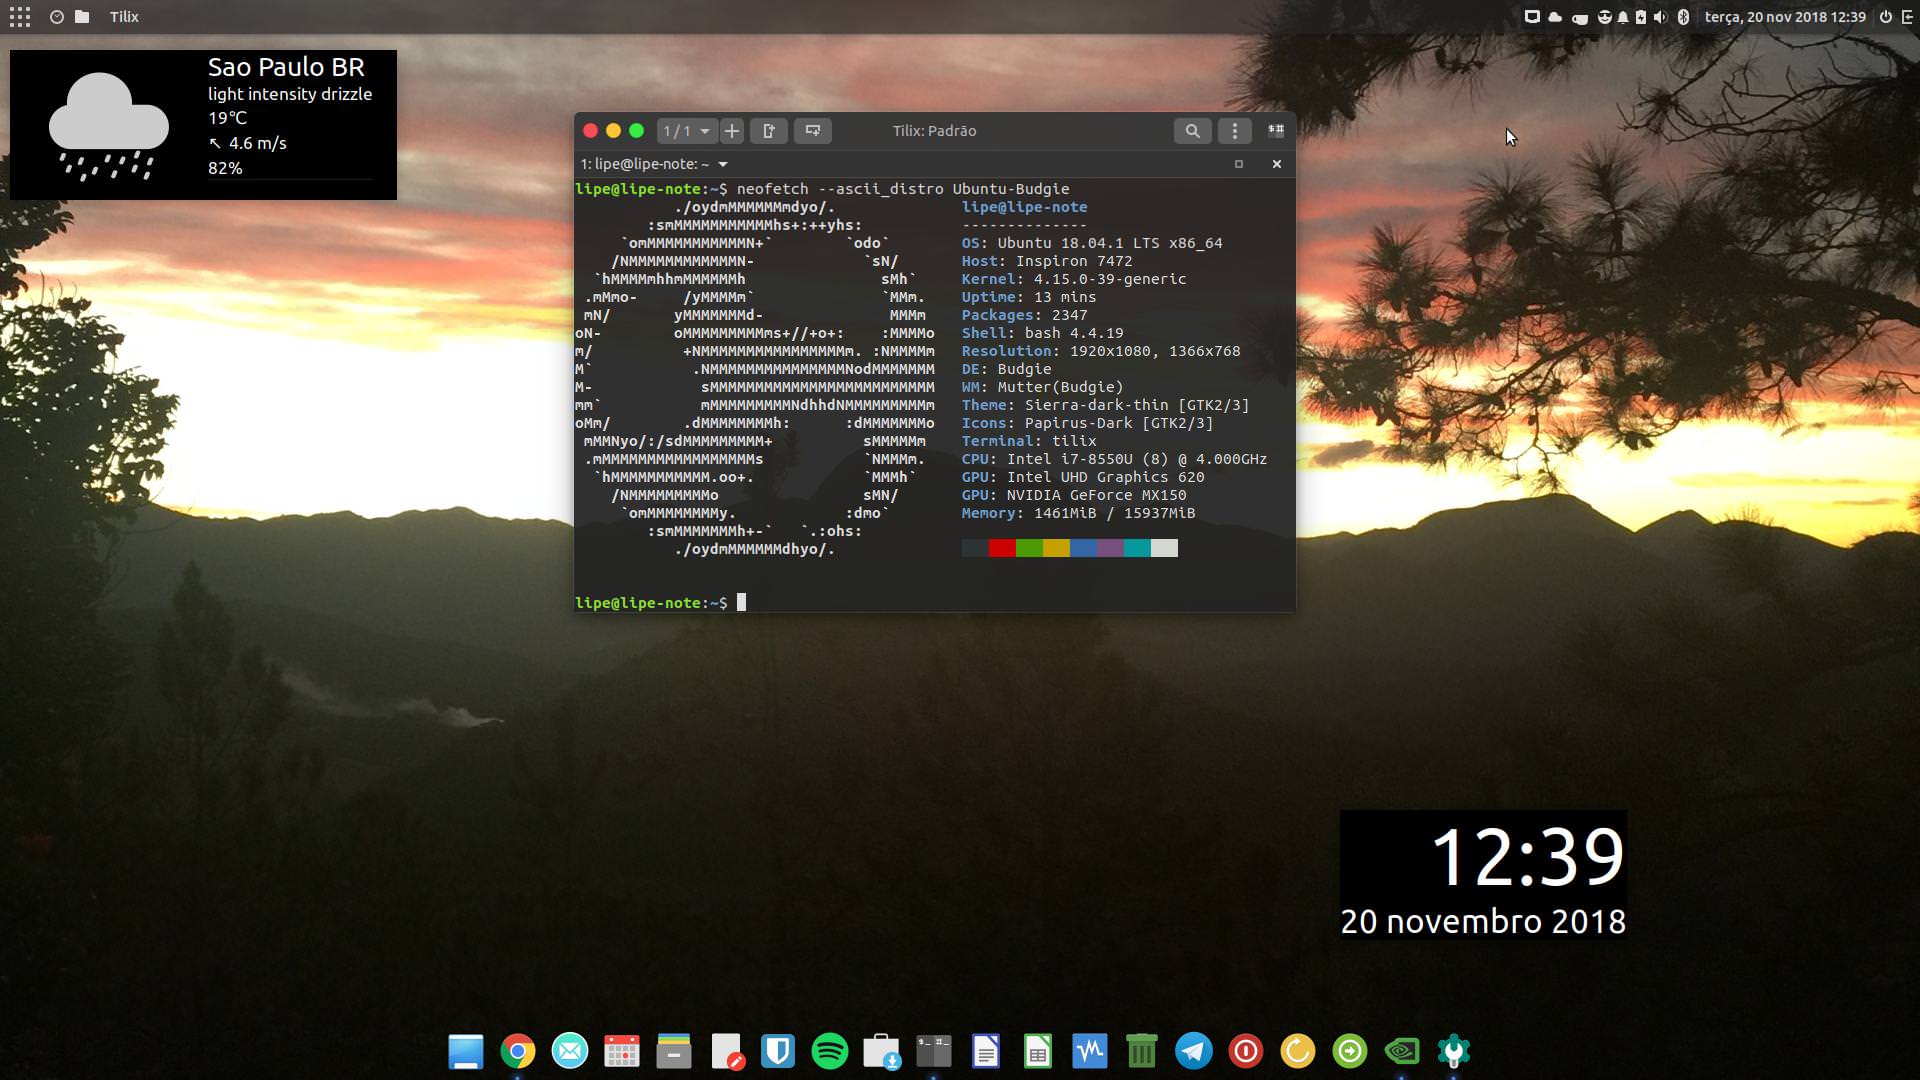Open Telegram from the dock
The width and height of the screenshot is (1920, 1080).
[x=1193, y=1051]
